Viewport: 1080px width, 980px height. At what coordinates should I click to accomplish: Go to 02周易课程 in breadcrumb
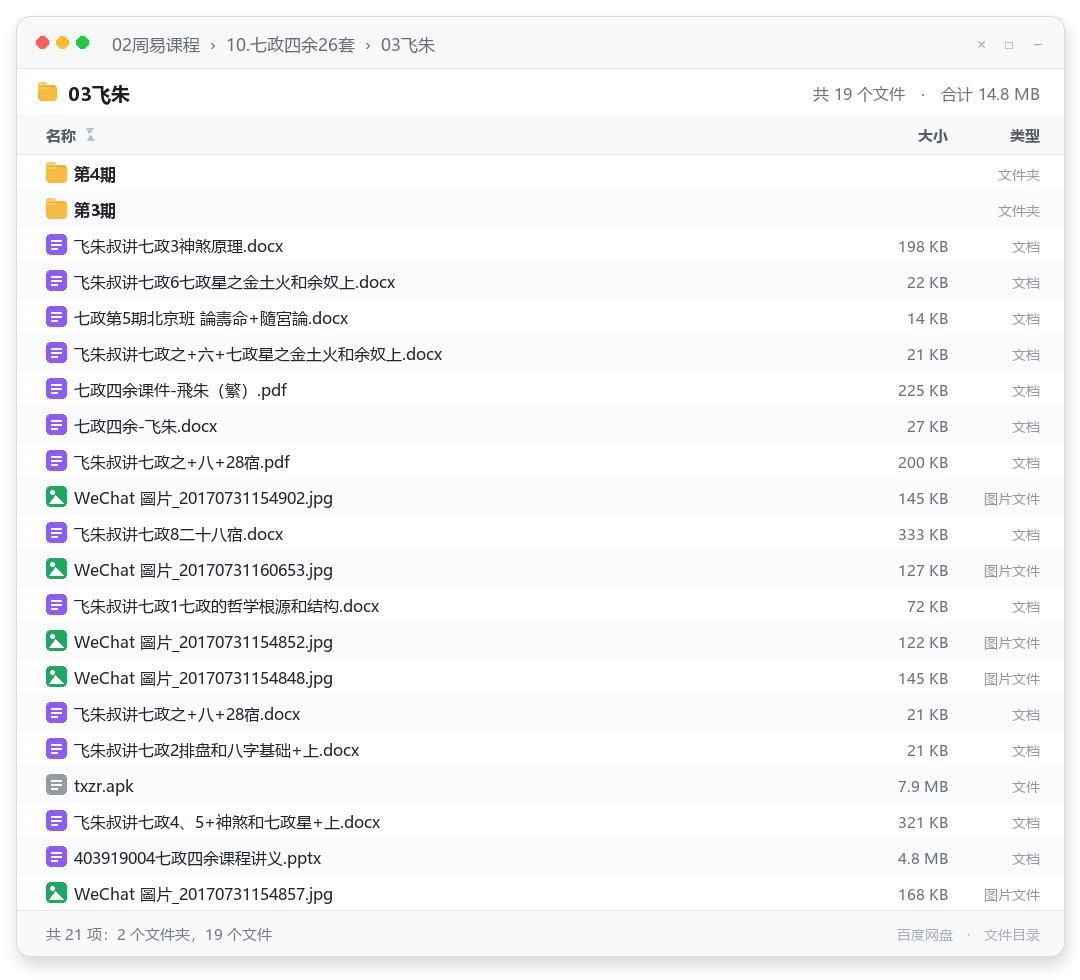156,45
